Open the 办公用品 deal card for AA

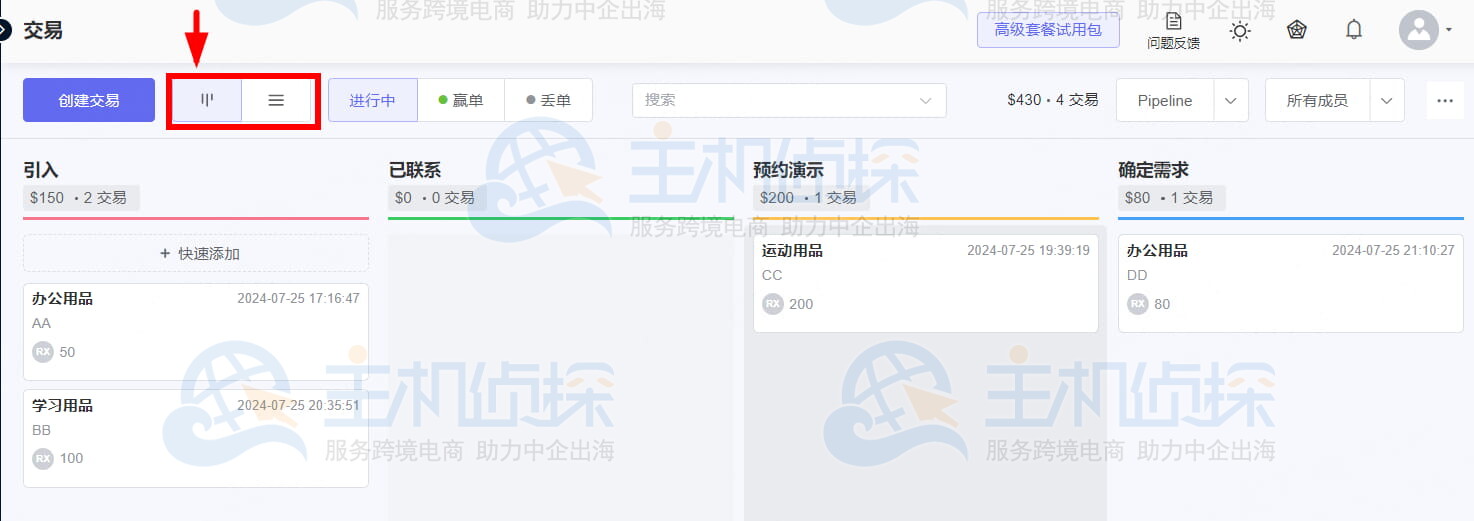click(x=196, y=331)
